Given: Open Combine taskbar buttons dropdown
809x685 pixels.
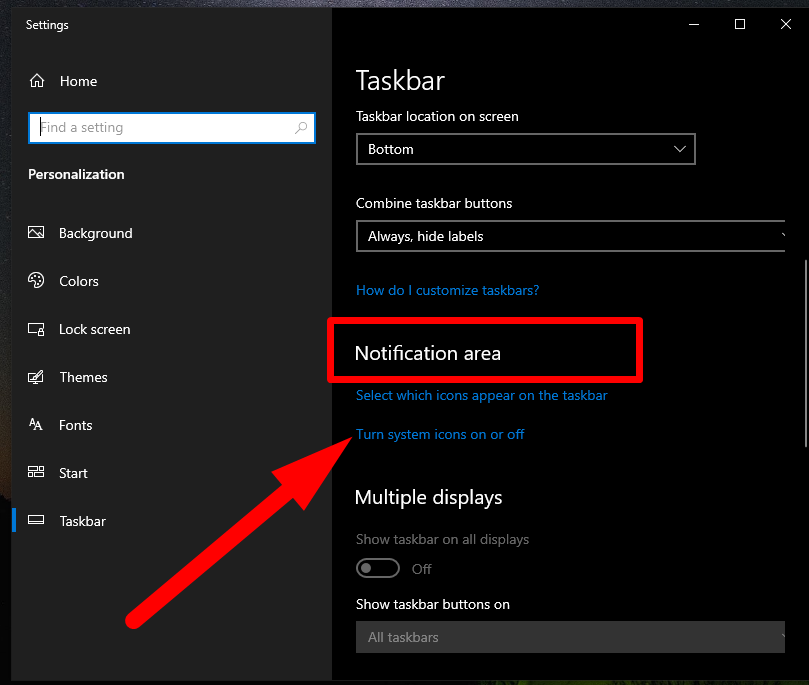Looking at the screenshot, I should point(571,236).
